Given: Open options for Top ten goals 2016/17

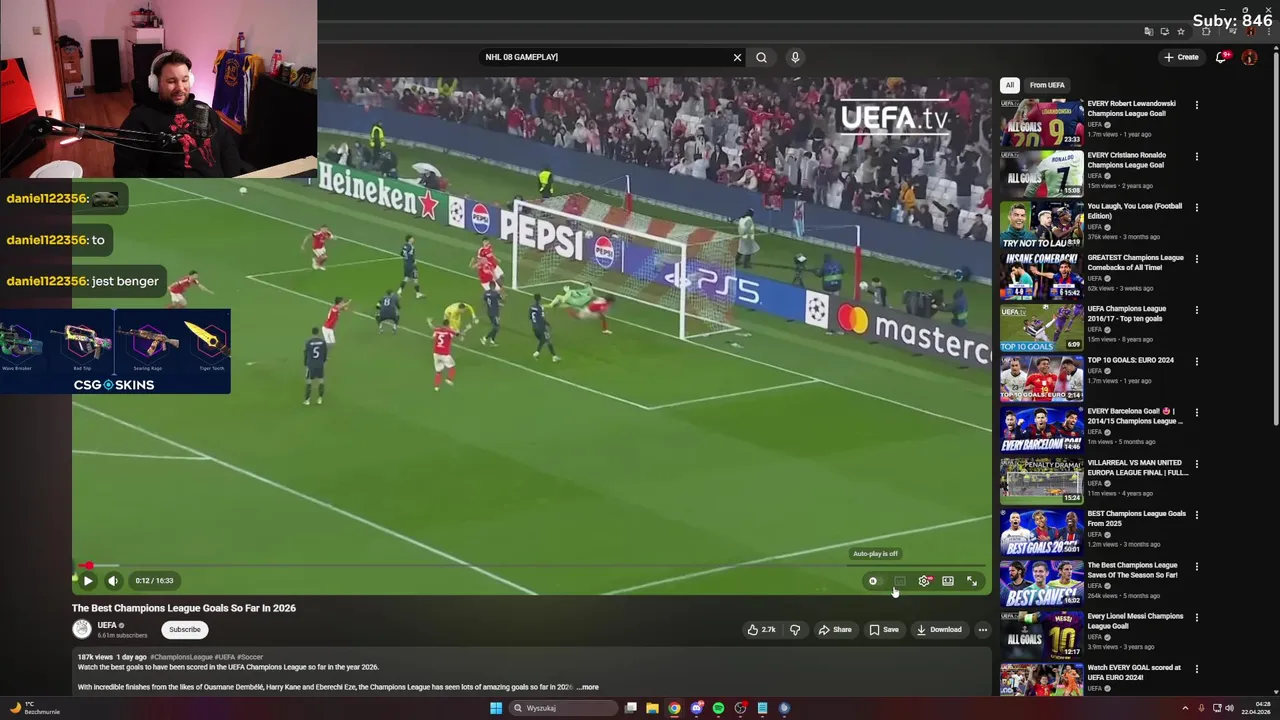Looking at the screenshot, I should pos(1196,310).
